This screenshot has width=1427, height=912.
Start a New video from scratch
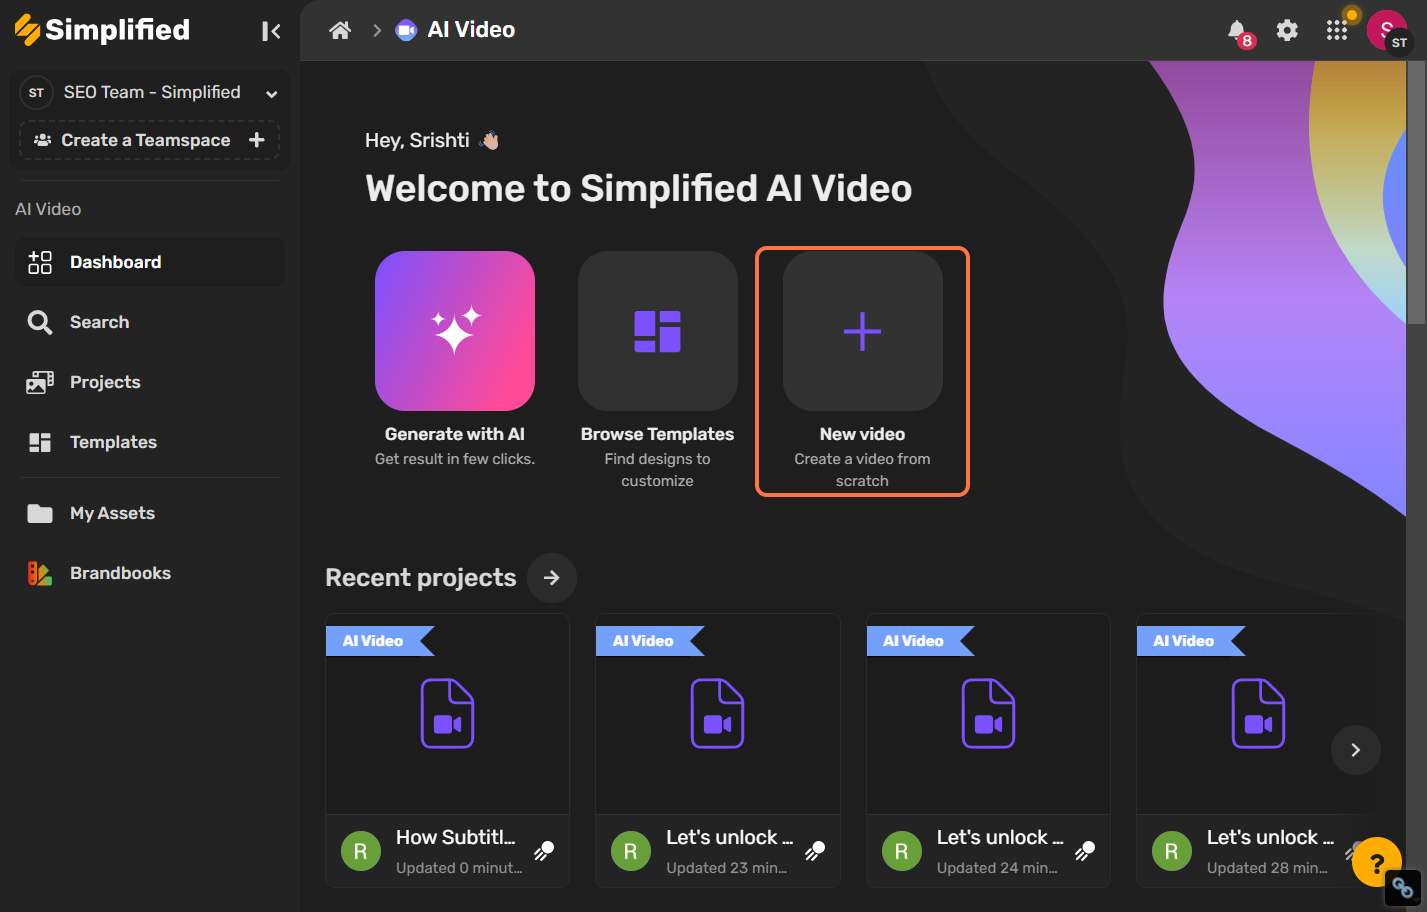point(862,331)
